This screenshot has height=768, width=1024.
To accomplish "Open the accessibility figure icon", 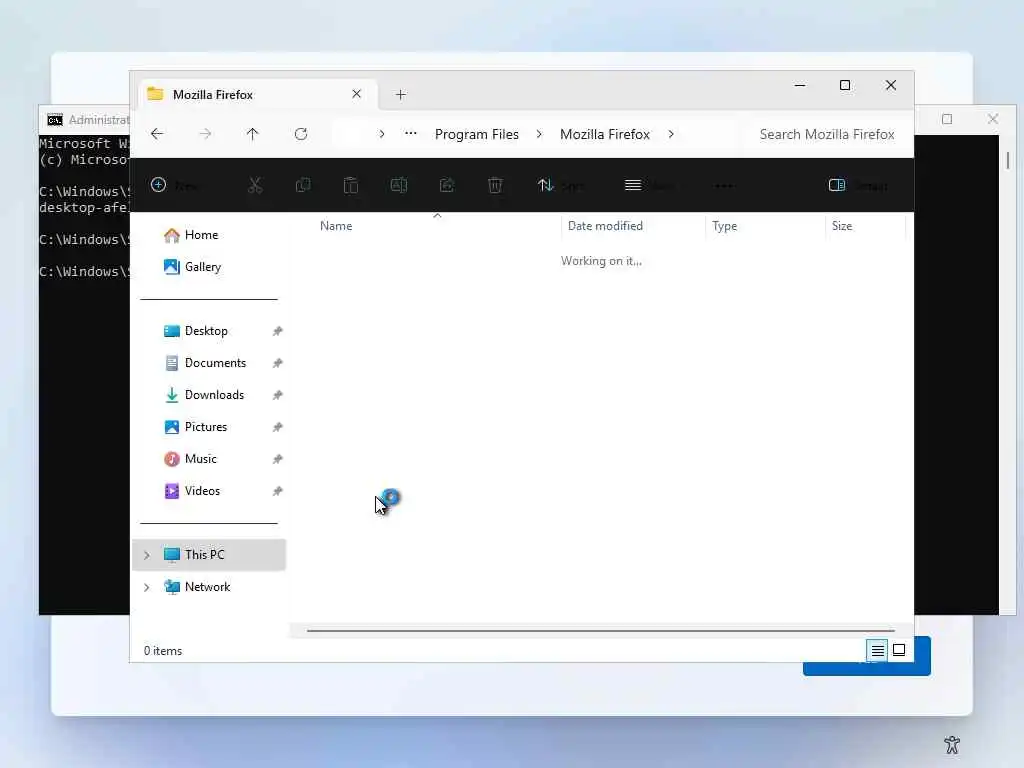I will point(952,744).
